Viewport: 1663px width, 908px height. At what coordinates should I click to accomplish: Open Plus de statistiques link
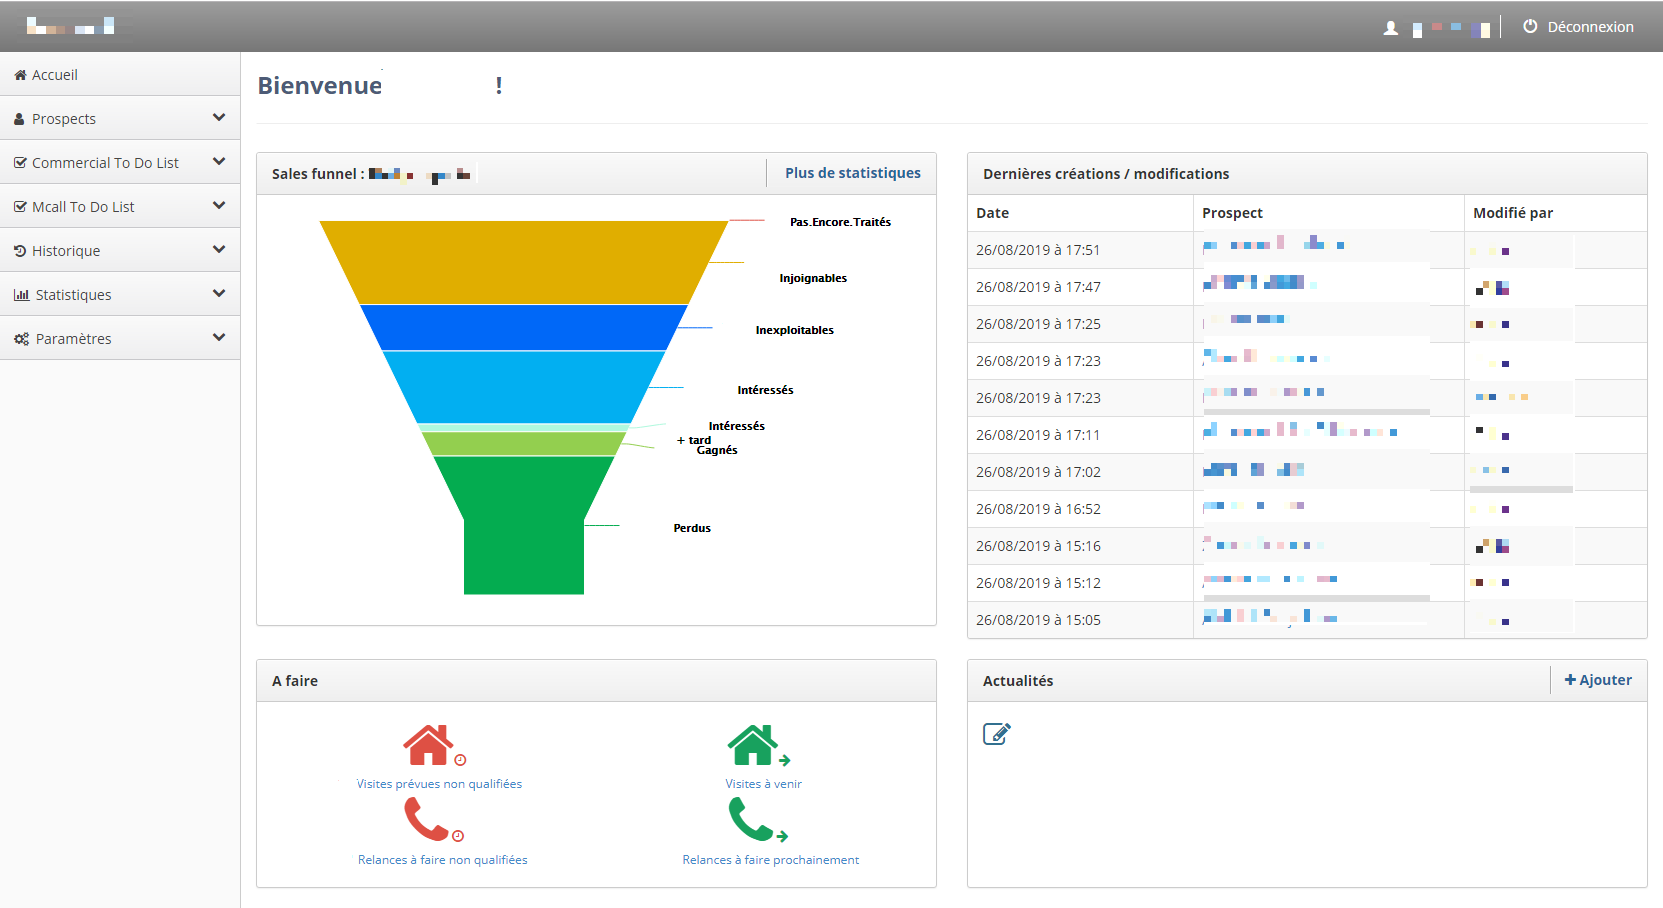(852, 173)
